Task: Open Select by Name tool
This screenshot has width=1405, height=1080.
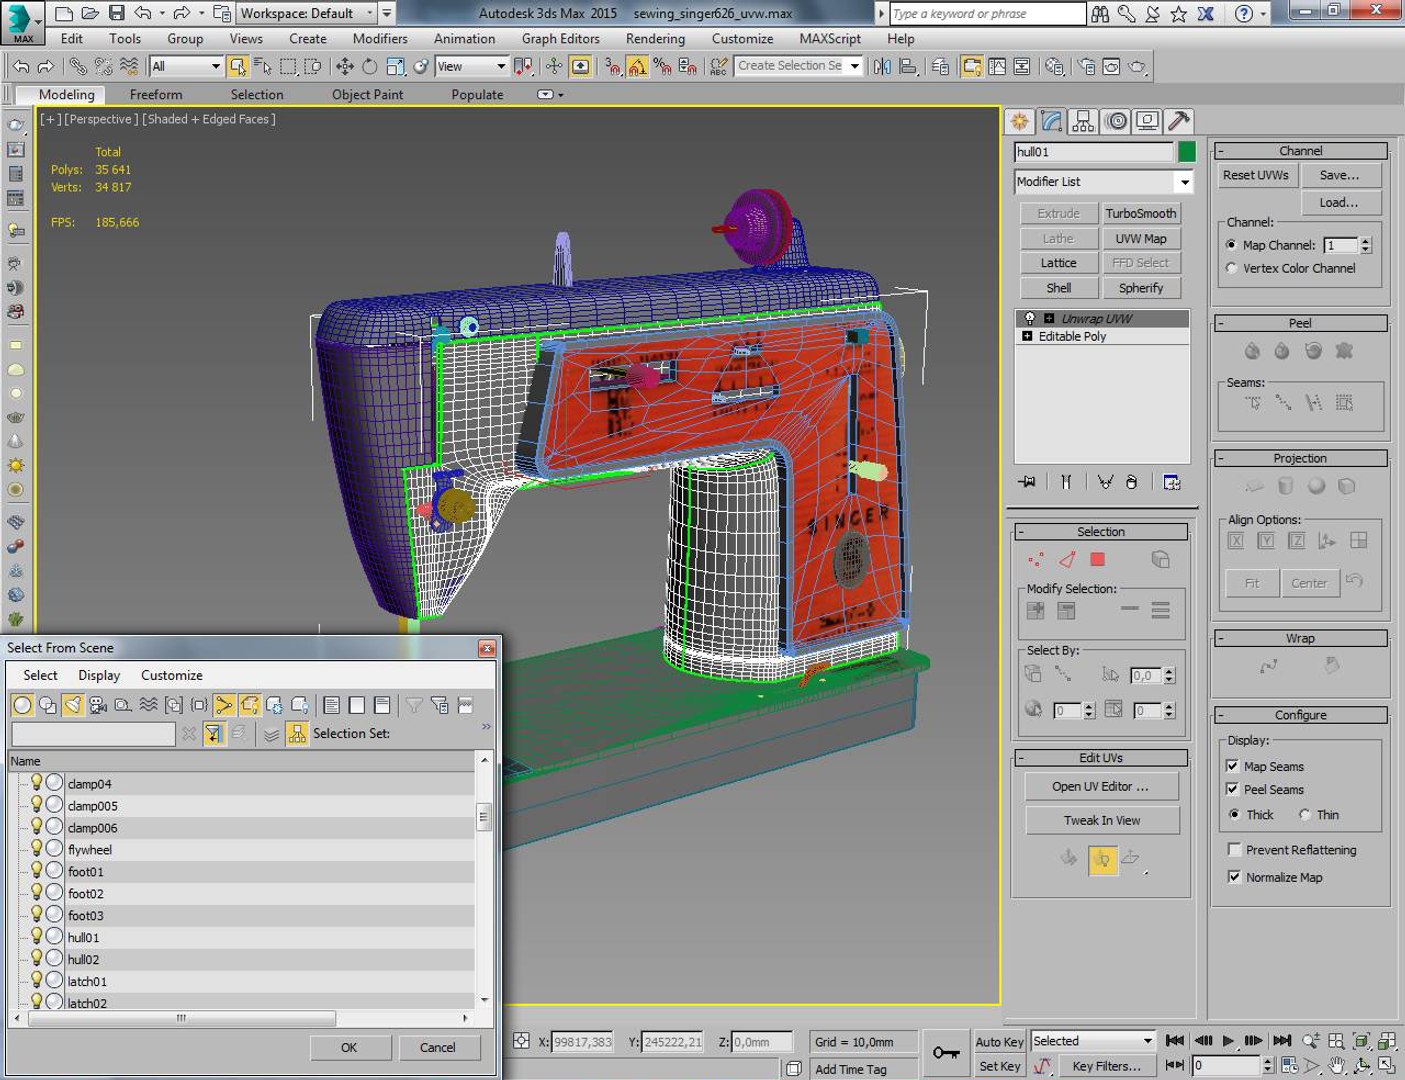Action: (262, 66)
